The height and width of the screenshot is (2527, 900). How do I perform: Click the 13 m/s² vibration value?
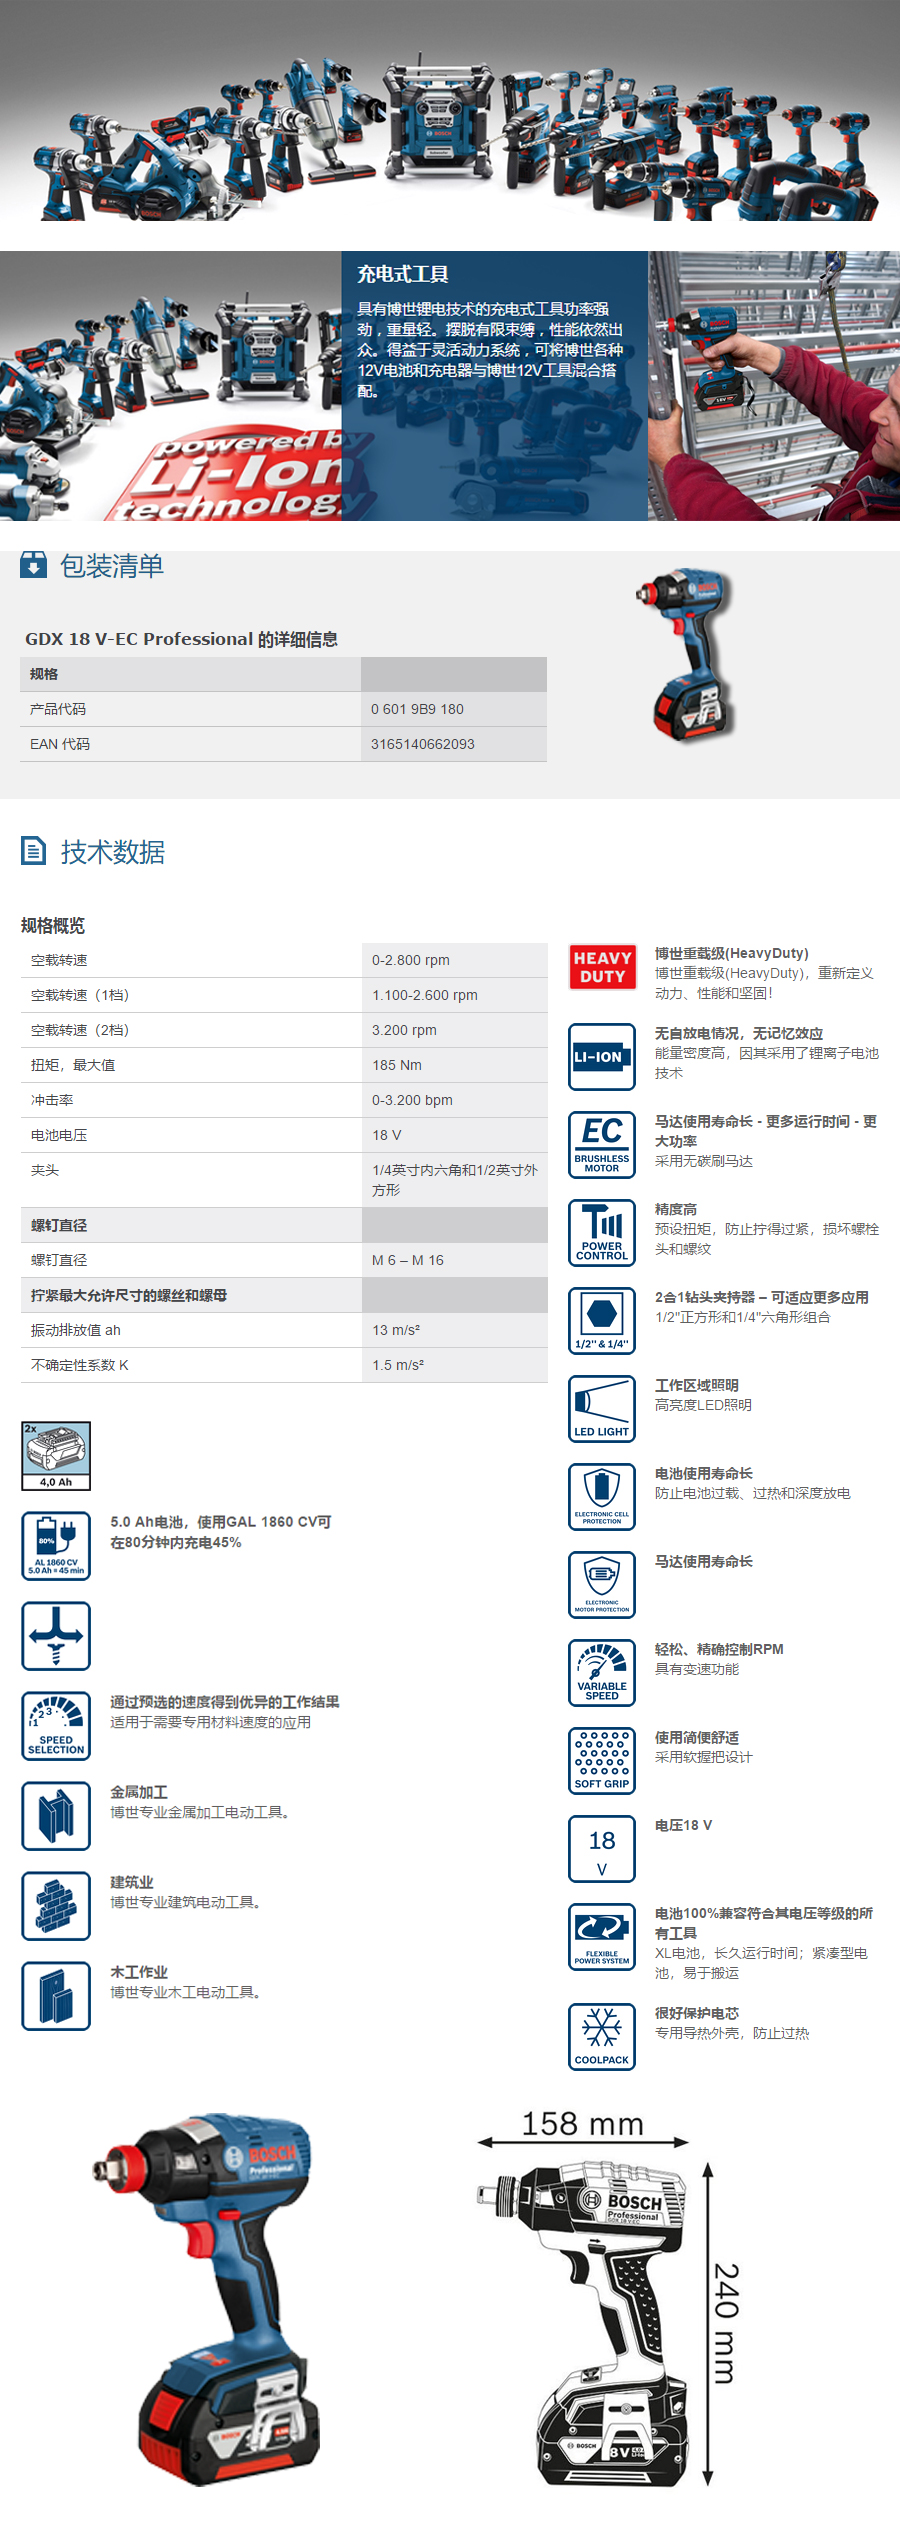tap(396, 1330)
